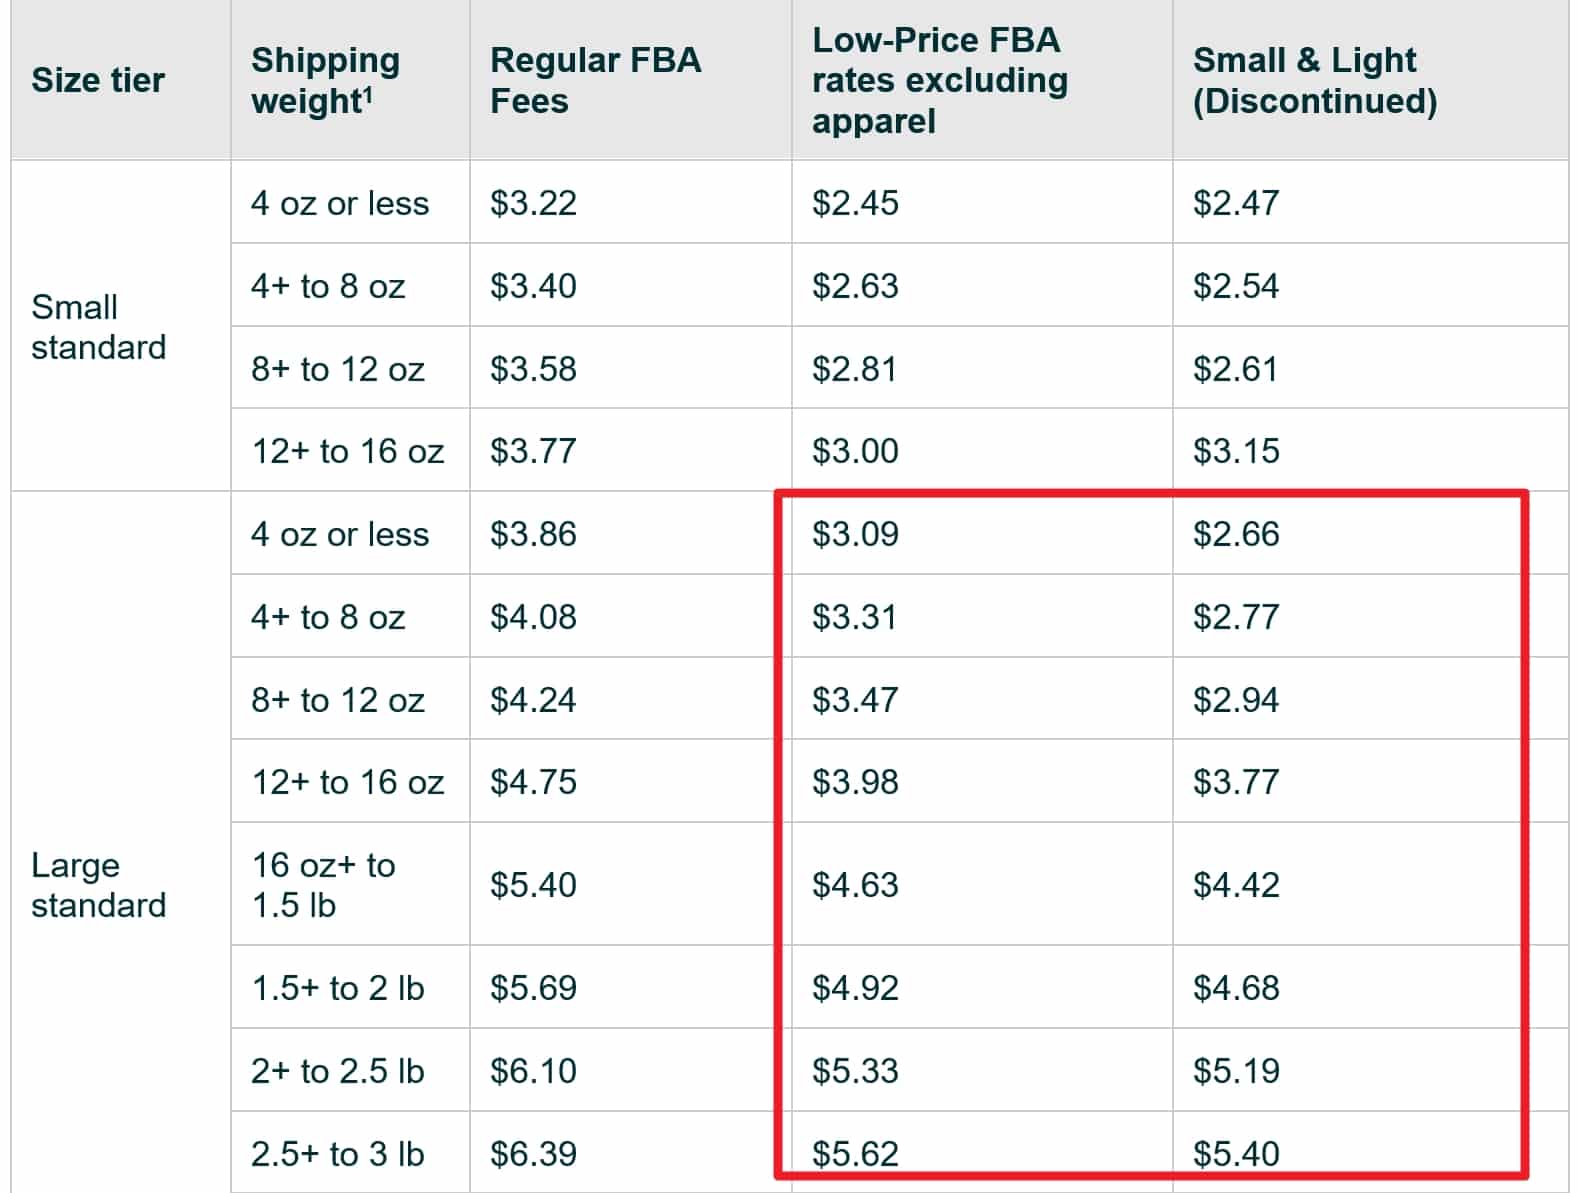Click the 2.5+ to 3 lb weight cell
1577x1193 pixels.
point(350,1153)
